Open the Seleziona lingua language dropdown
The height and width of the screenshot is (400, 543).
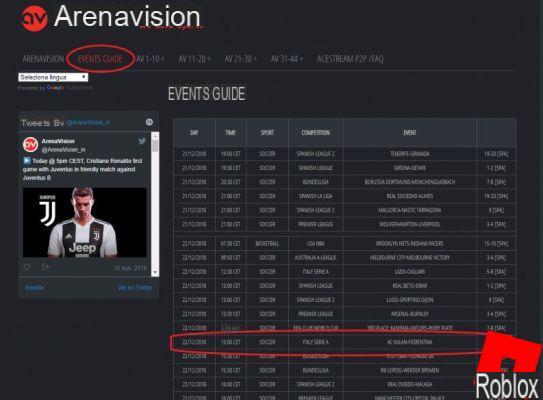click(53, 77)
